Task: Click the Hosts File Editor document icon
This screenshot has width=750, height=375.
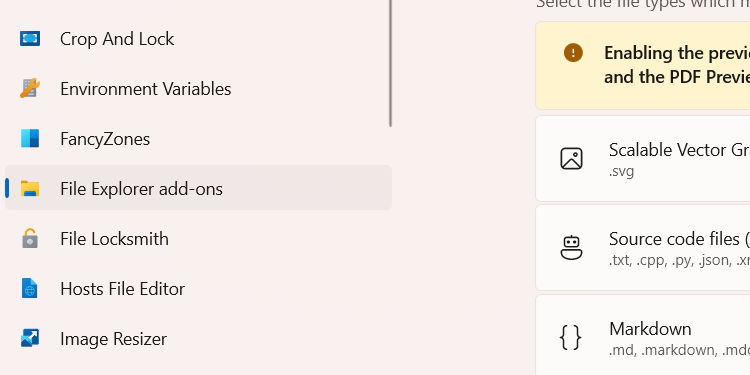Action: pyautogui.click(x=30, y=288)
